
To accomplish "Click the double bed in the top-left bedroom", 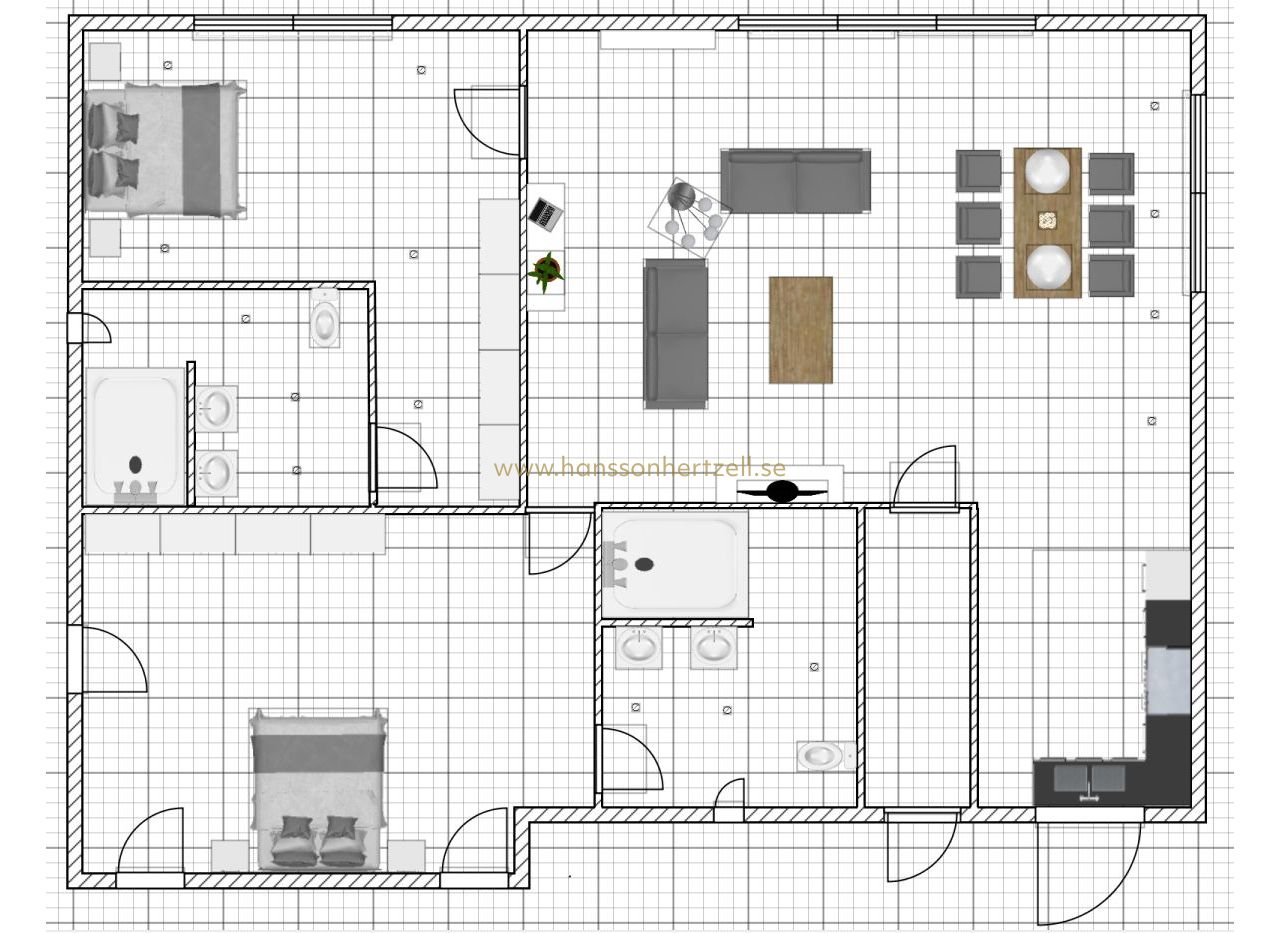I will pyautogui.click(x=165, y=148).
